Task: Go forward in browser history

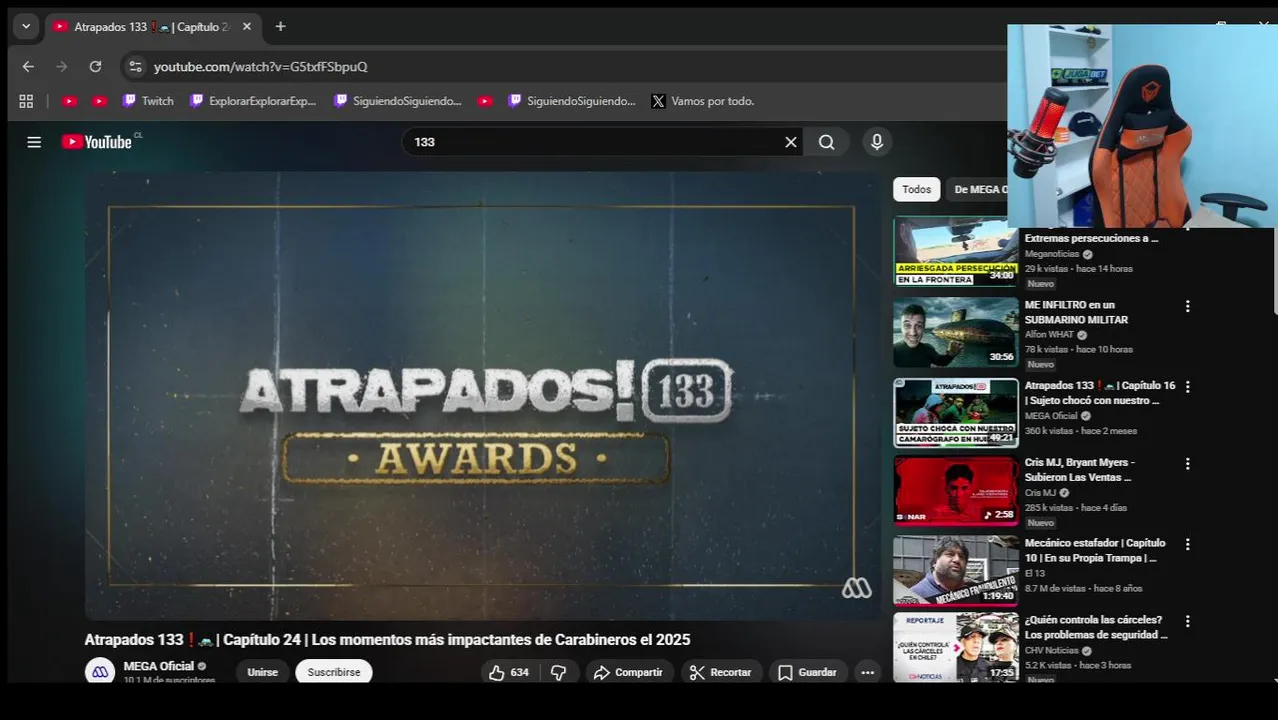Action: click(x=62, y=67)
